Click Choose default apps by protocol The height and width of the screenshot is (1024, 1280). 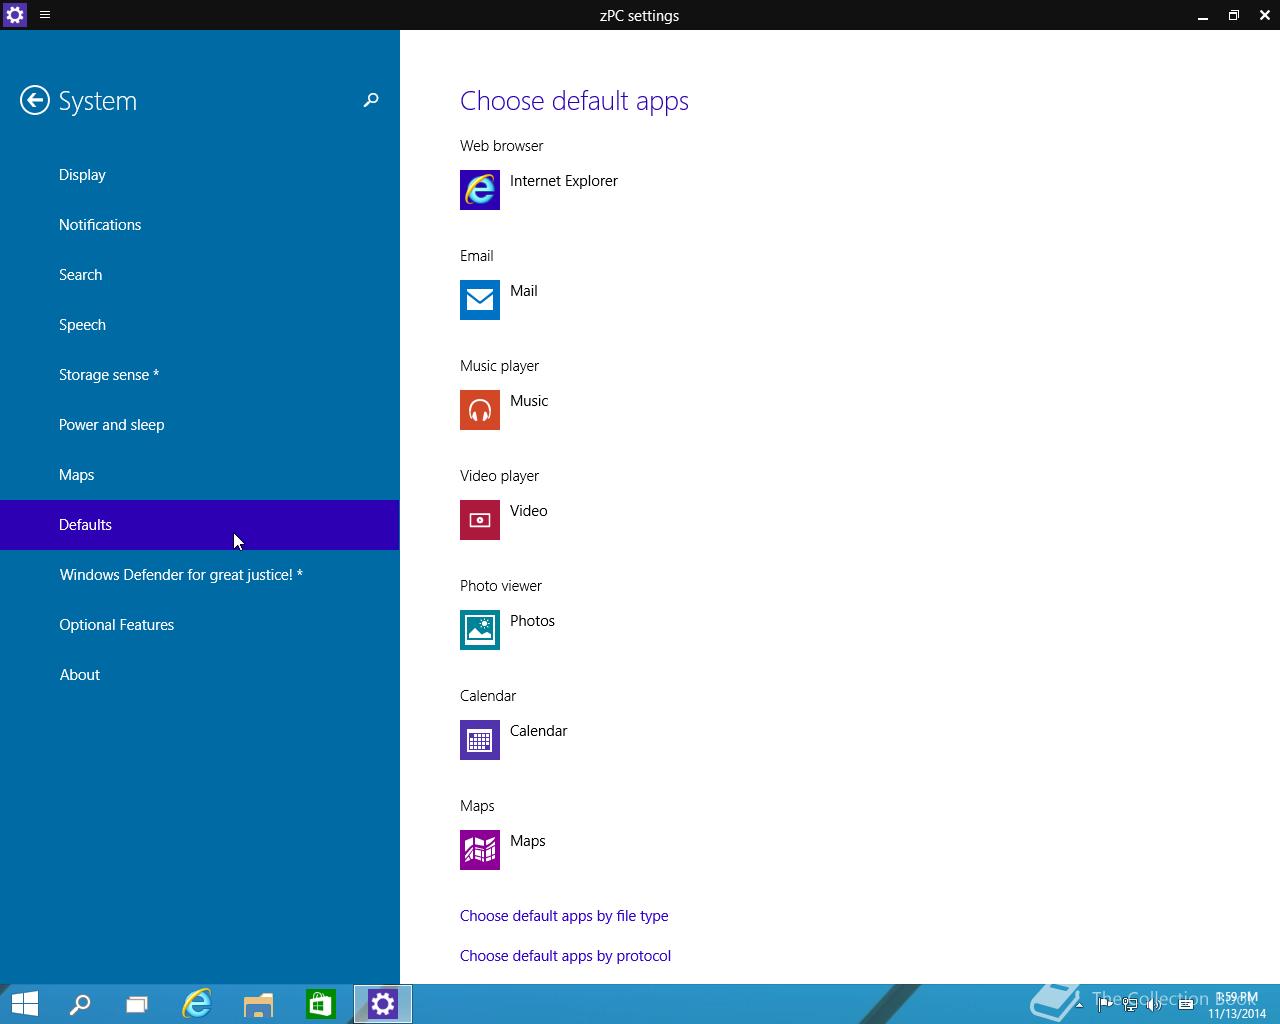(x=565, y=956)
